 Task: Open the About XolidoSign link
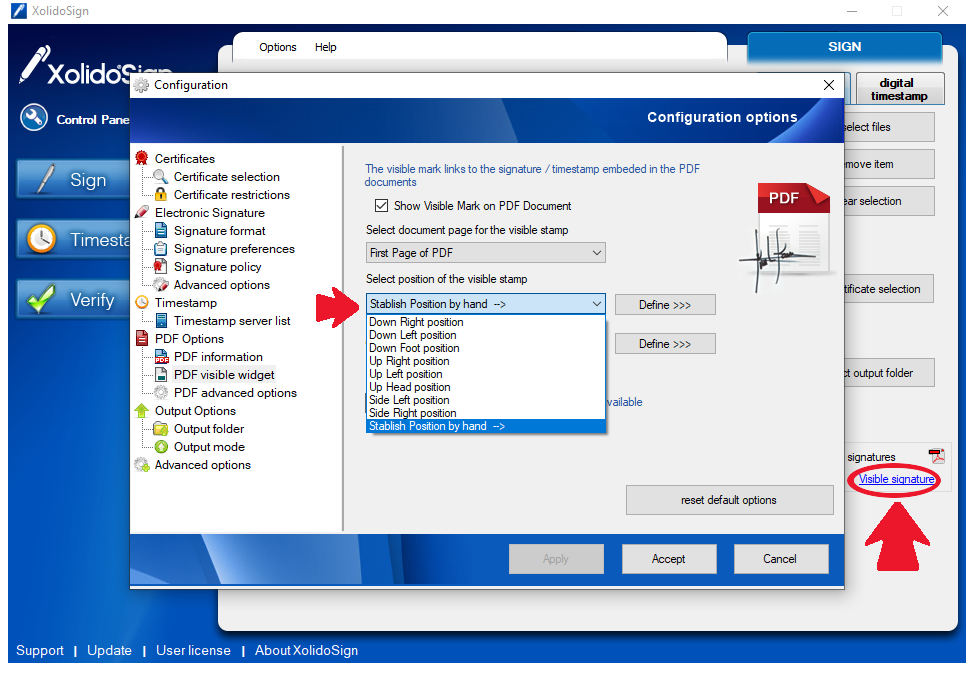click(x=307, y=650)
